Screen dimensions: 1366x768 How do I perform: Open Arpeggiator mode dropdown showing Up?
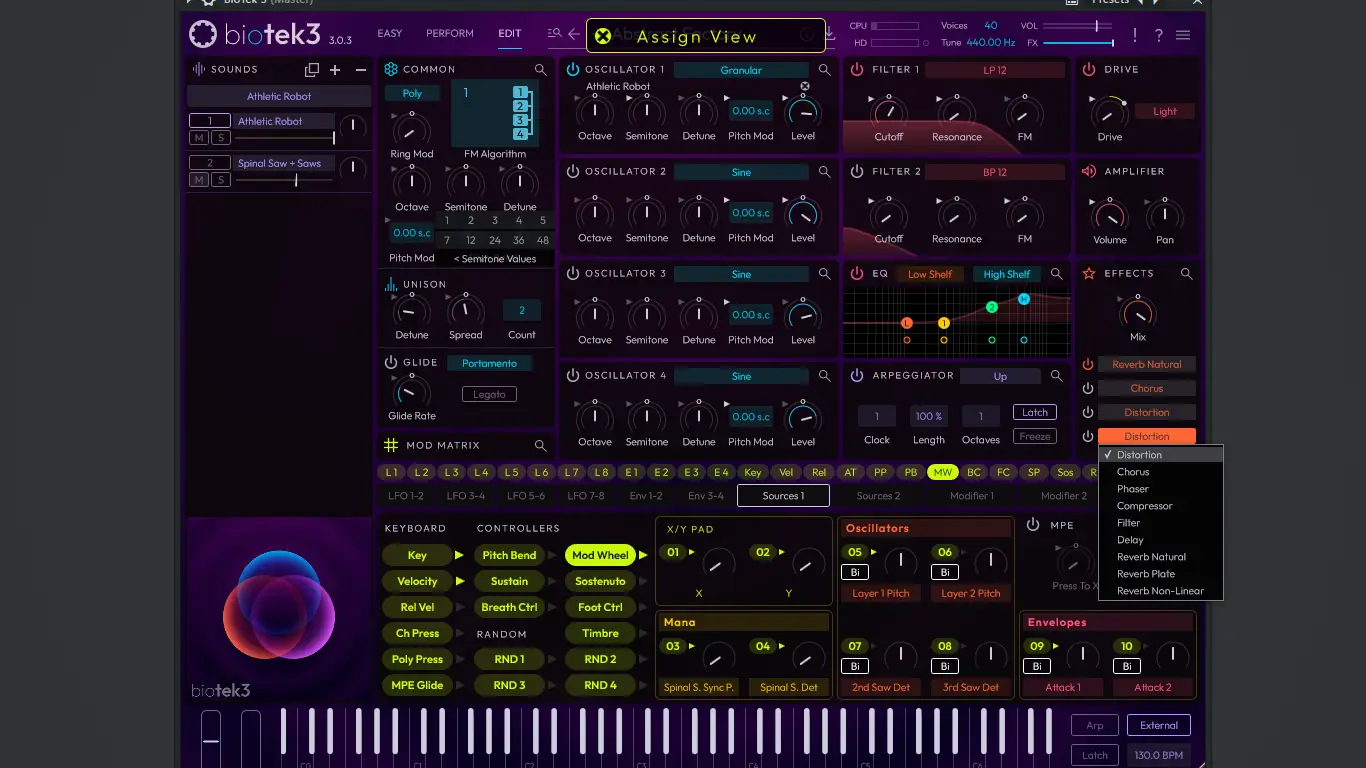click(1000, 376)
